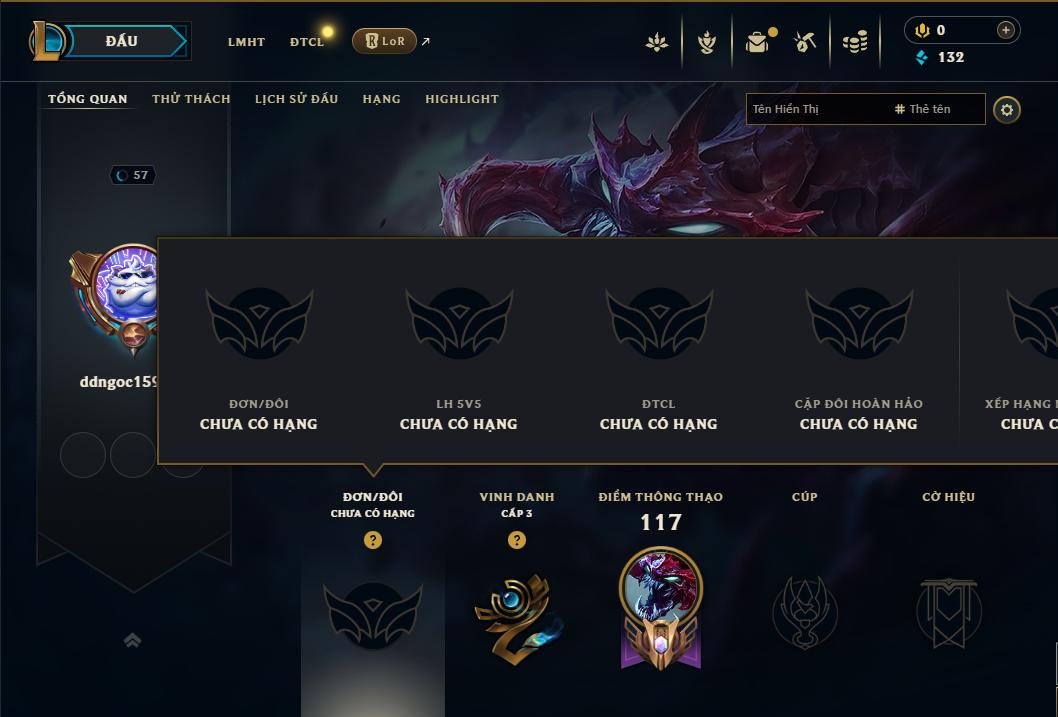
Task: Click the Clash trophy icon in top bar
Action: pos(706,42)
